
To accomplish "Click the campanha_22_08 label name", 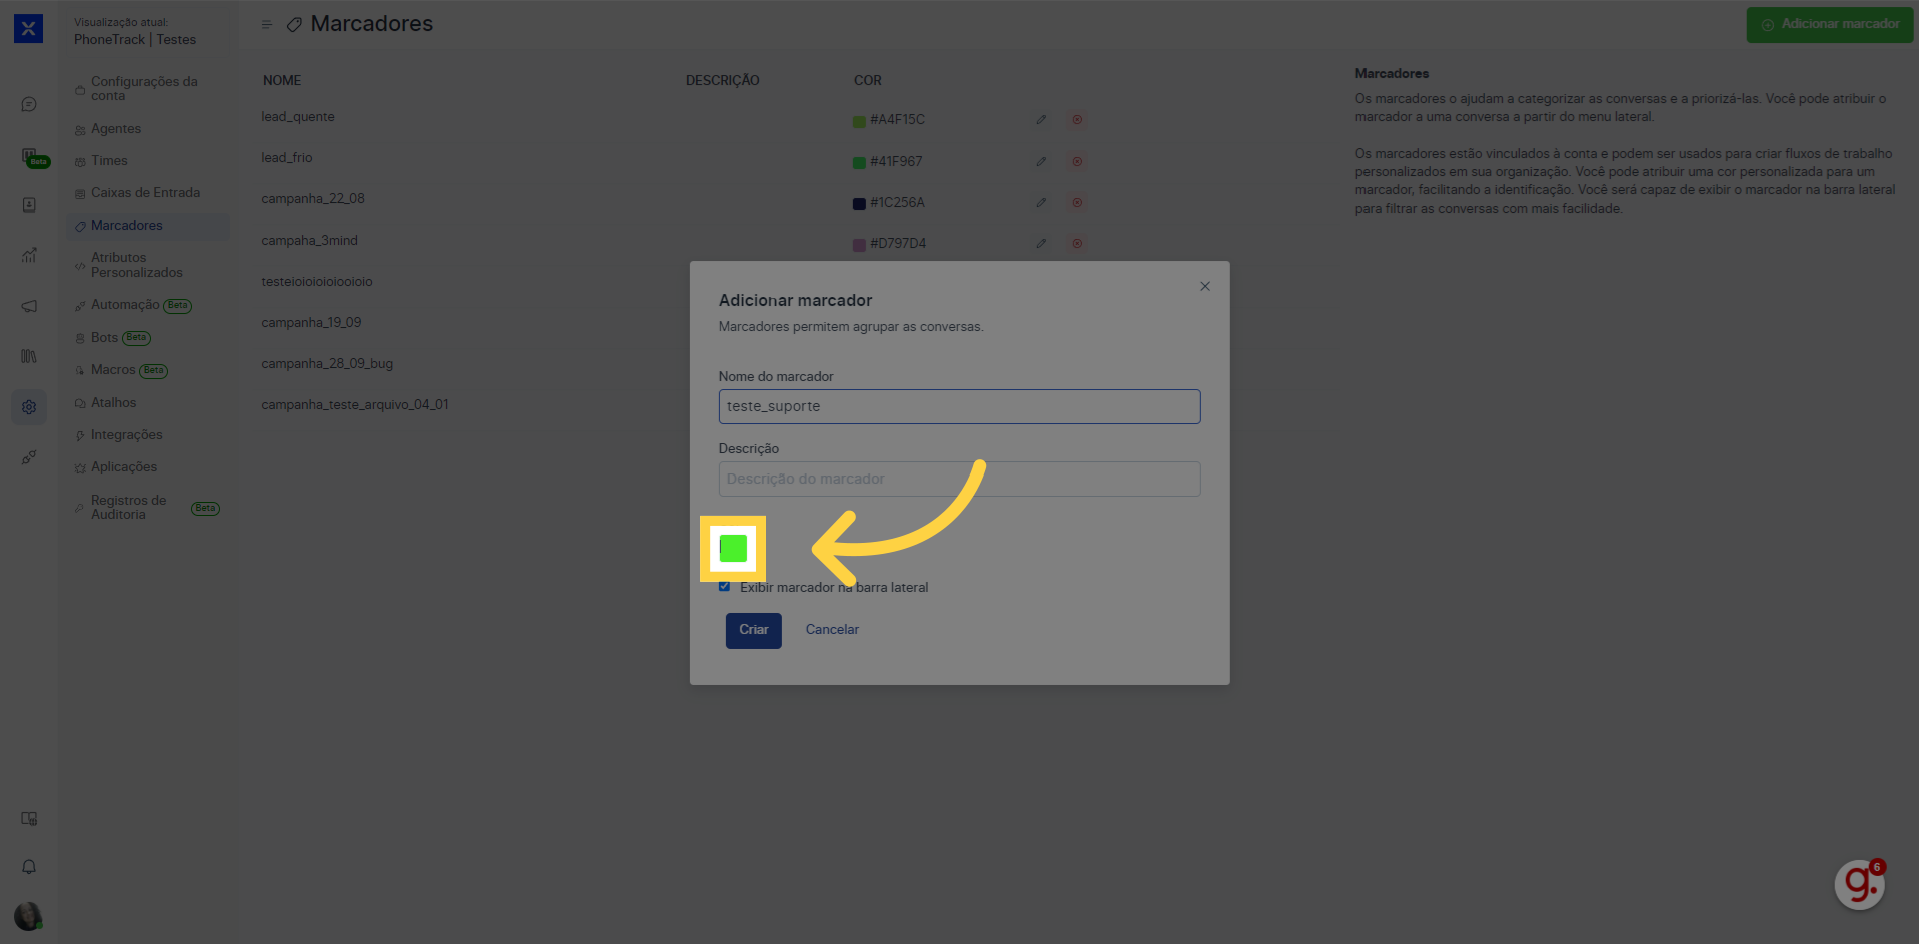I will pos(313,199).
